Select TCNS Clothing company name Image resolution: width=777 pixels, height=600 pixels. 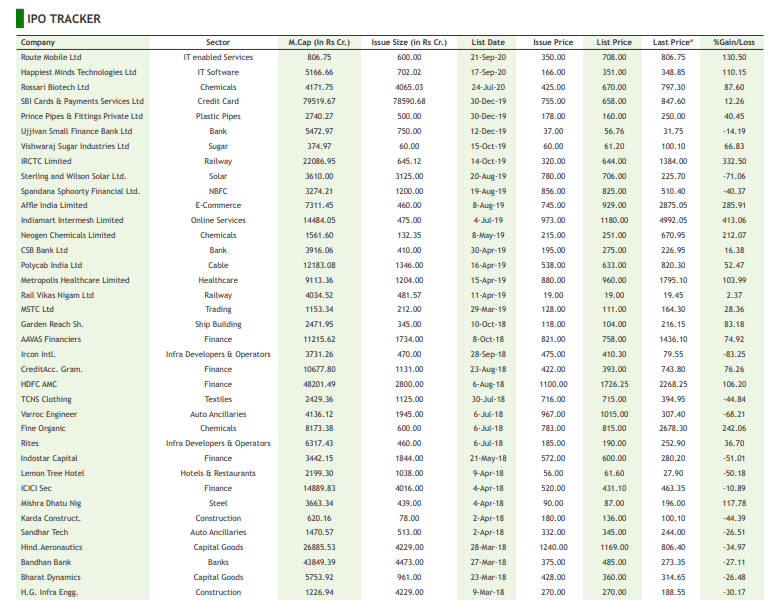pyautogui.click(x=46, y=399)
